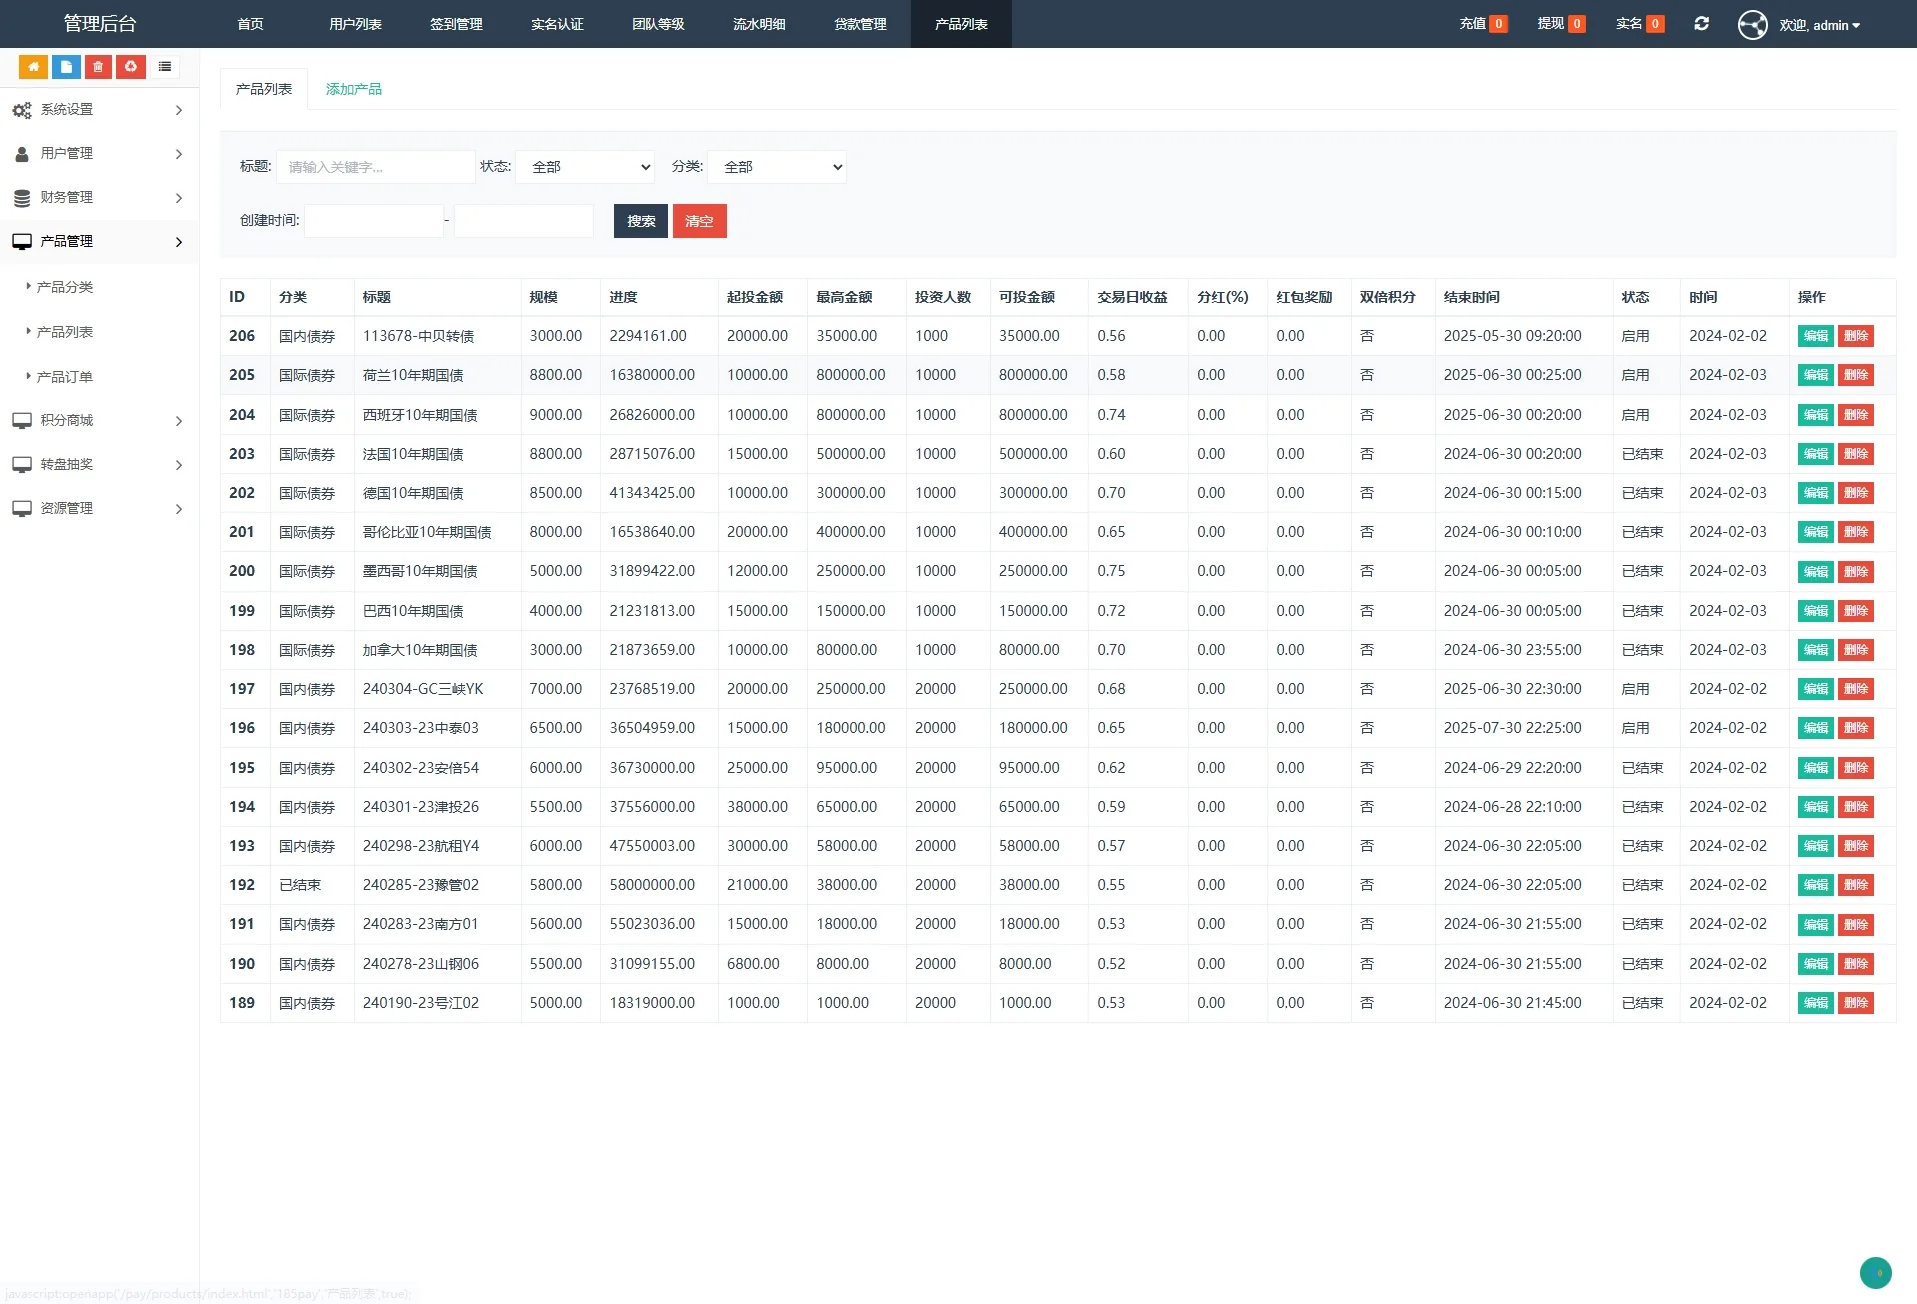
Task: Click the 搜索 search button
Action: tap(640, 221)
